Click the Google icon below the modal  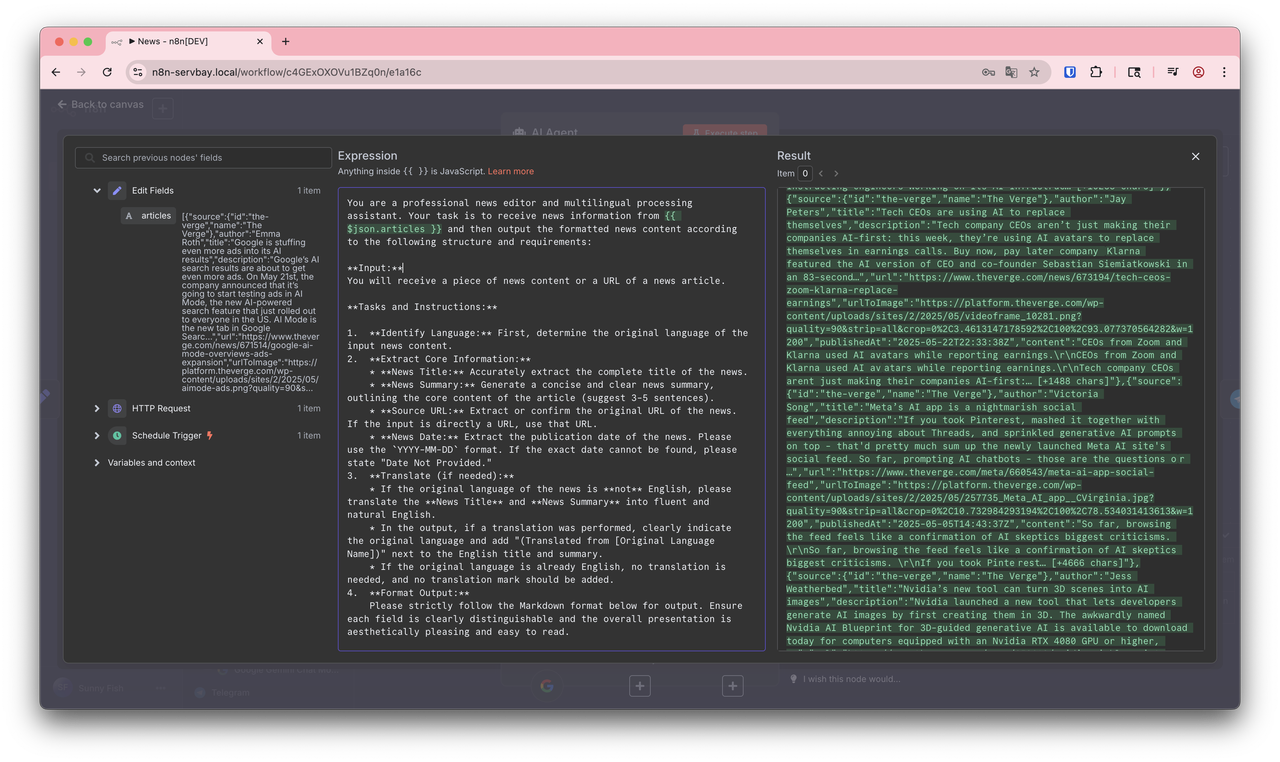pos(547,686)
